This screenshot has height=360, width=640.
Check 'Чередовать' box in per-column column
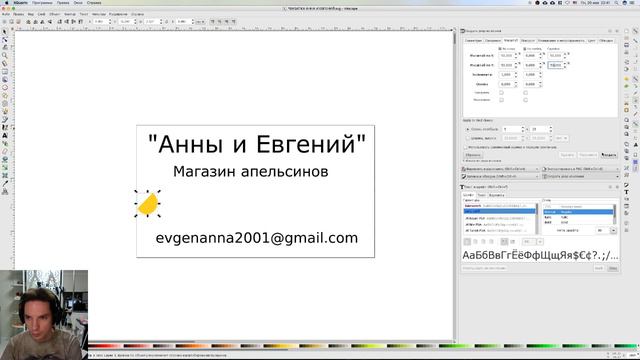click(x=525, y=93)
